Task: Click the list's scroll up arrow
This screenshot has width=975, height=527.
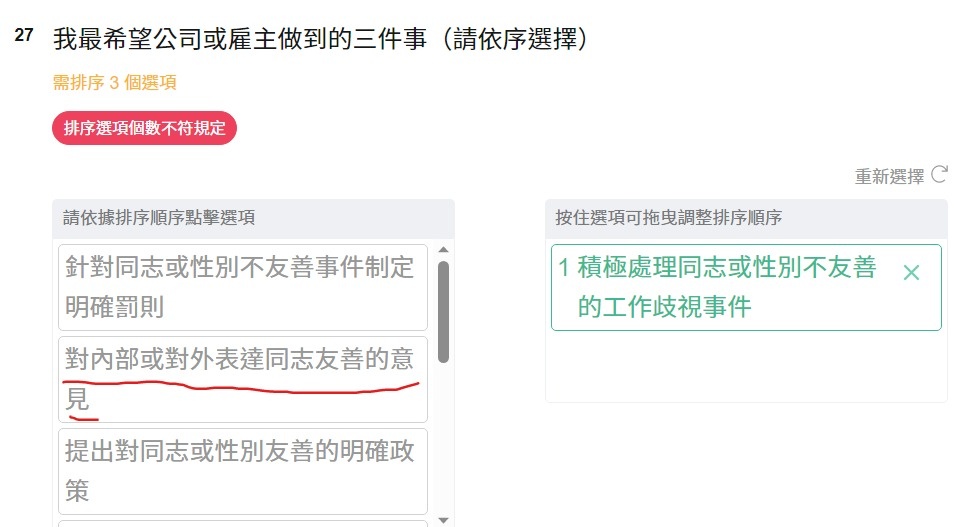Action: click(x=443, y=250)
